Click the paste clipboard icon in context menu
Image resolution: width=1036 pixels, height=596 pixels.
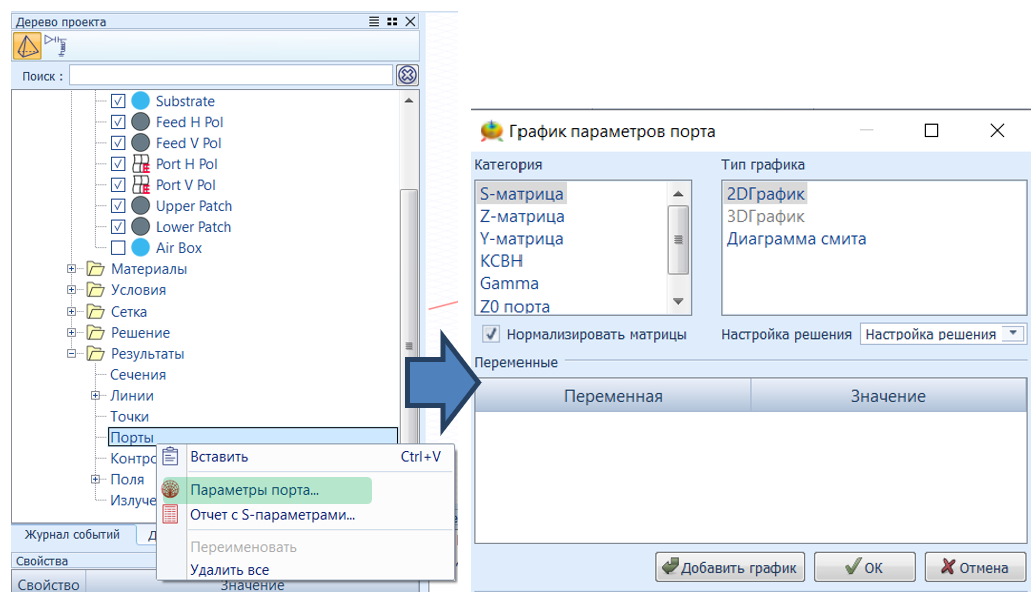170,457
